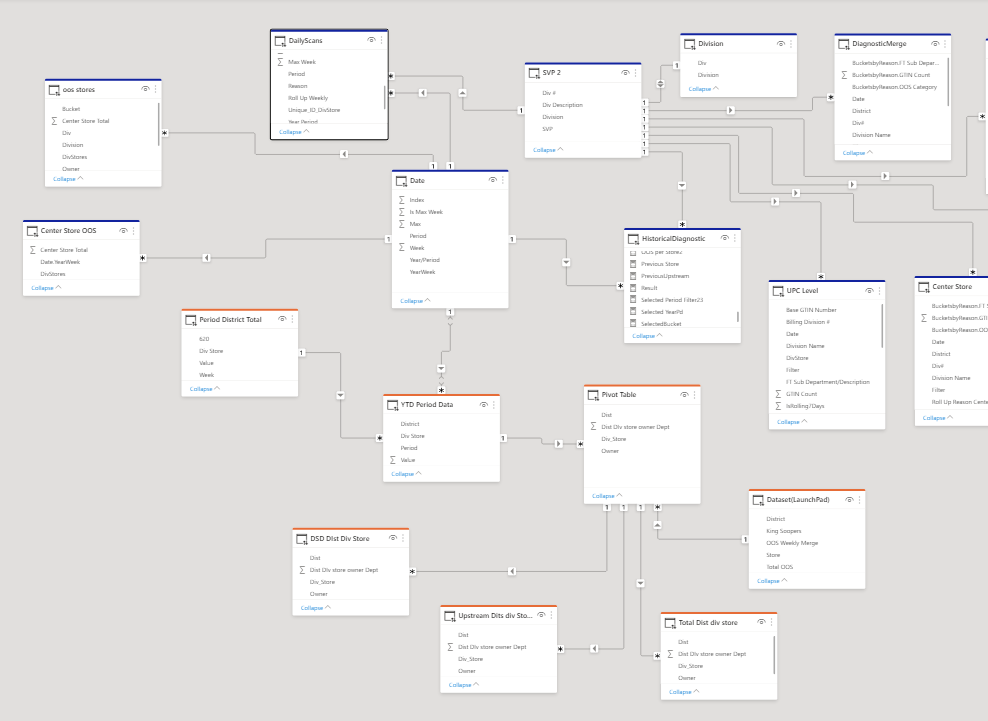The width and height of the screenshot is (988, 721).
Task: Click the Total Dist div store table icon
Action: tap(670, 623)
